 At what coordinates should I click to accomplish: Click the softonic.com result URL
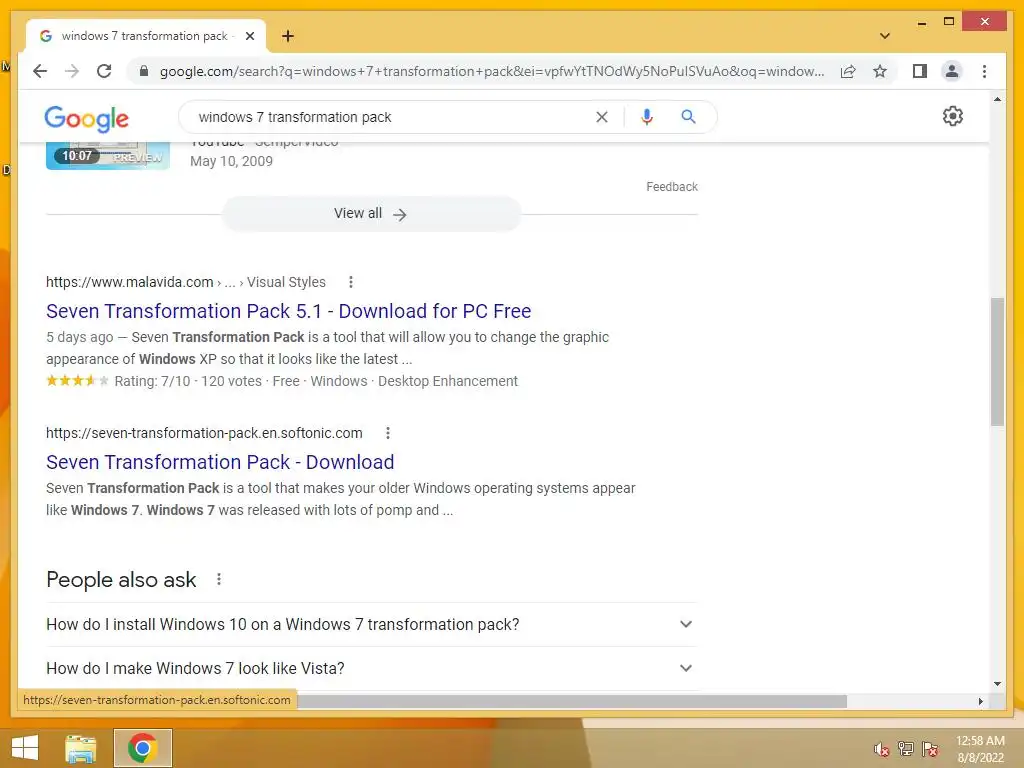pos(204,433)
